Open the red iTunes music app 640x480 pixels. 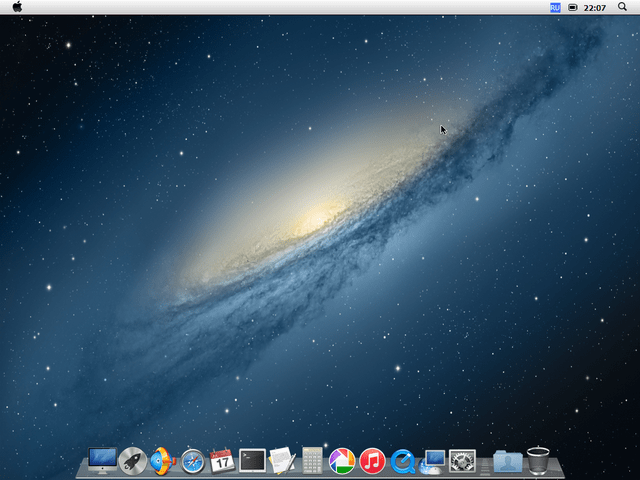coord(372,460)
